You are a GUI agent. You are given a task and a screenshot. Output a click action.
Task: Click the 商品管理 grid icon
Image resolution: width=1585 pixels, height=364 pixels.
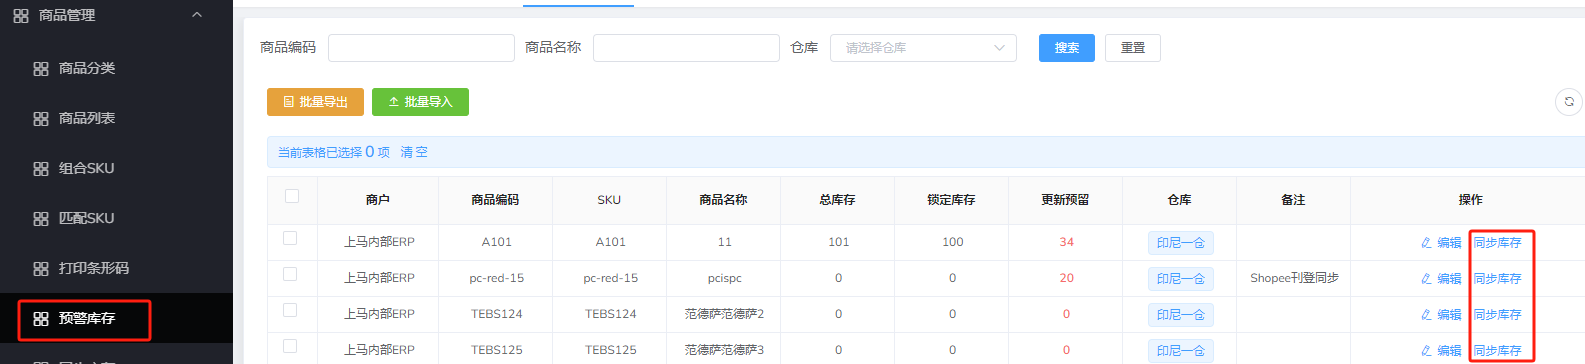[21, 16]
